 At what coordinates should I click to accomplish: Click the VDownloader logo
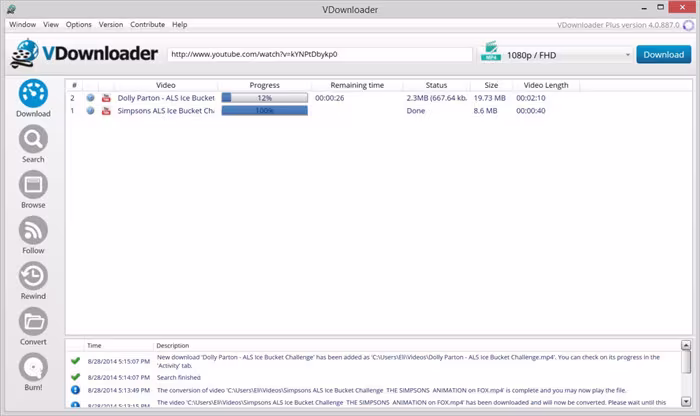pyautogui.click(x=83, y=54)
